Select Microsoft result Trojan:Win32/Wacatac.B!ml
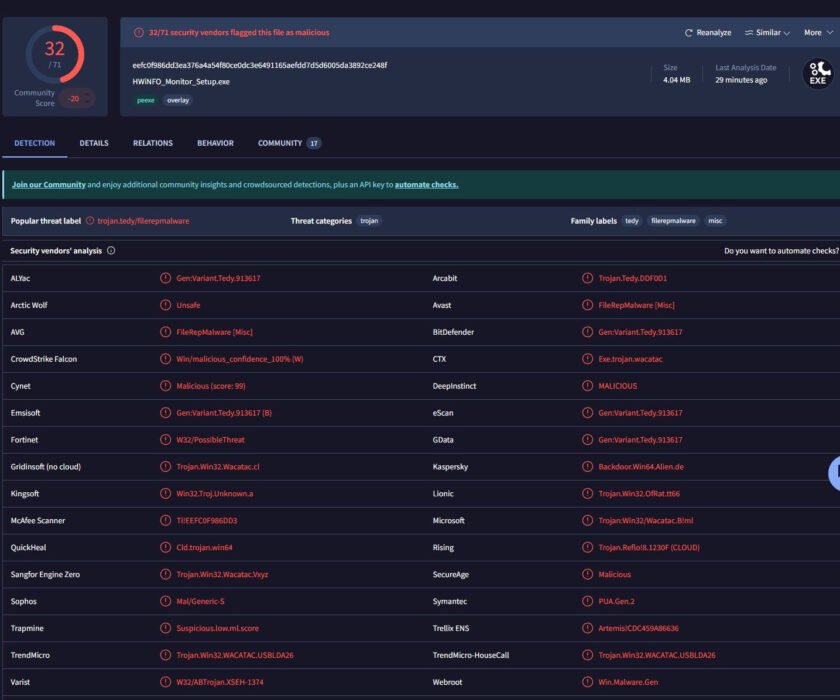840x700 pixels. coord(646,520)
